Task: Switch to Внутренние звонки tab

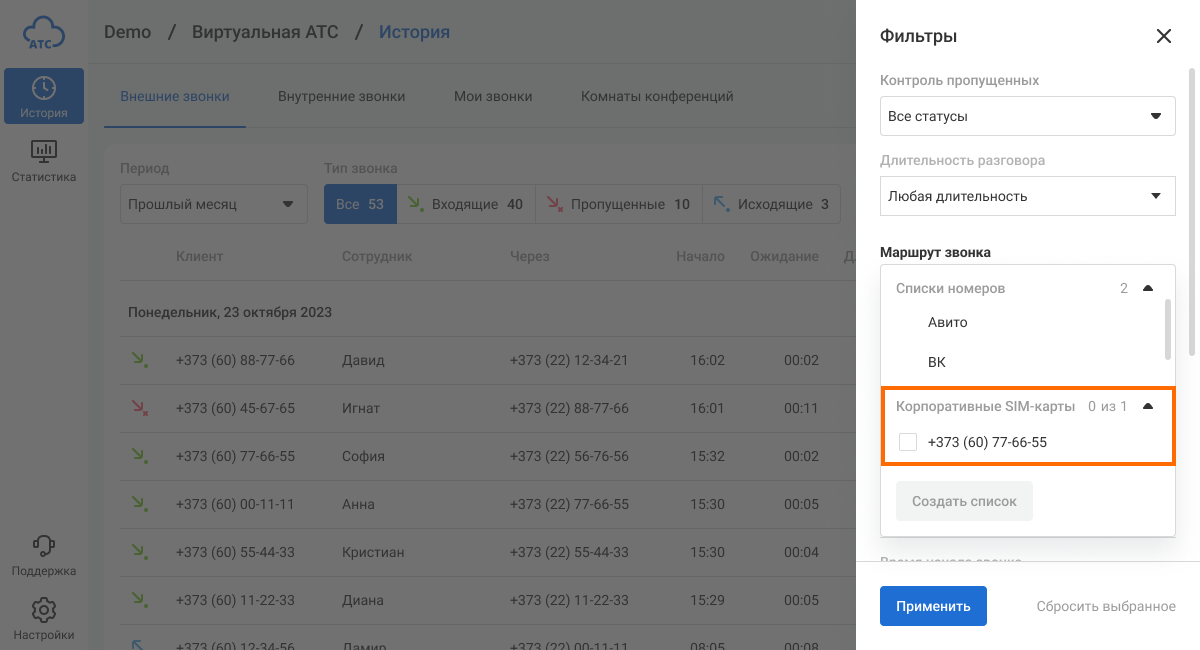Action: [x=341, y=97]
